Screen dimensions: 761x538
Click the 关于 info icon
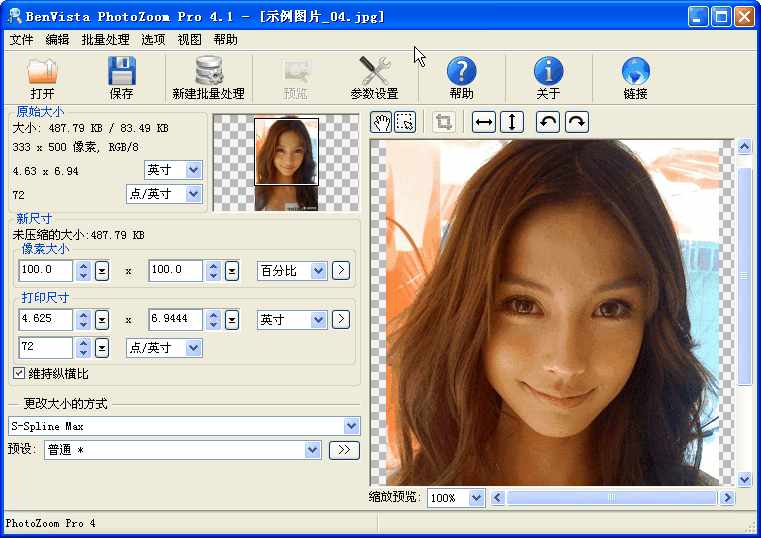pyautogui.click(x=548, y=71)
